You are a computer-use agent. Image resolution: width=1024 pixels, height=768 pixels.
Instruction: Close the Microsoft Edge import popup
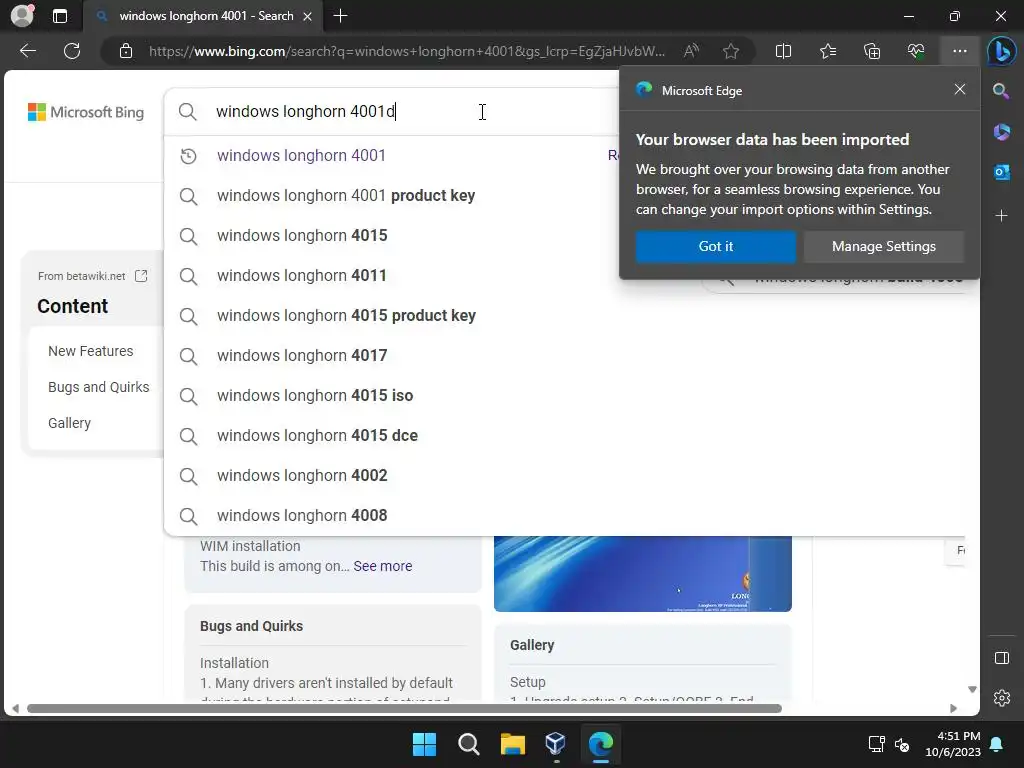[x=959, y=89]
